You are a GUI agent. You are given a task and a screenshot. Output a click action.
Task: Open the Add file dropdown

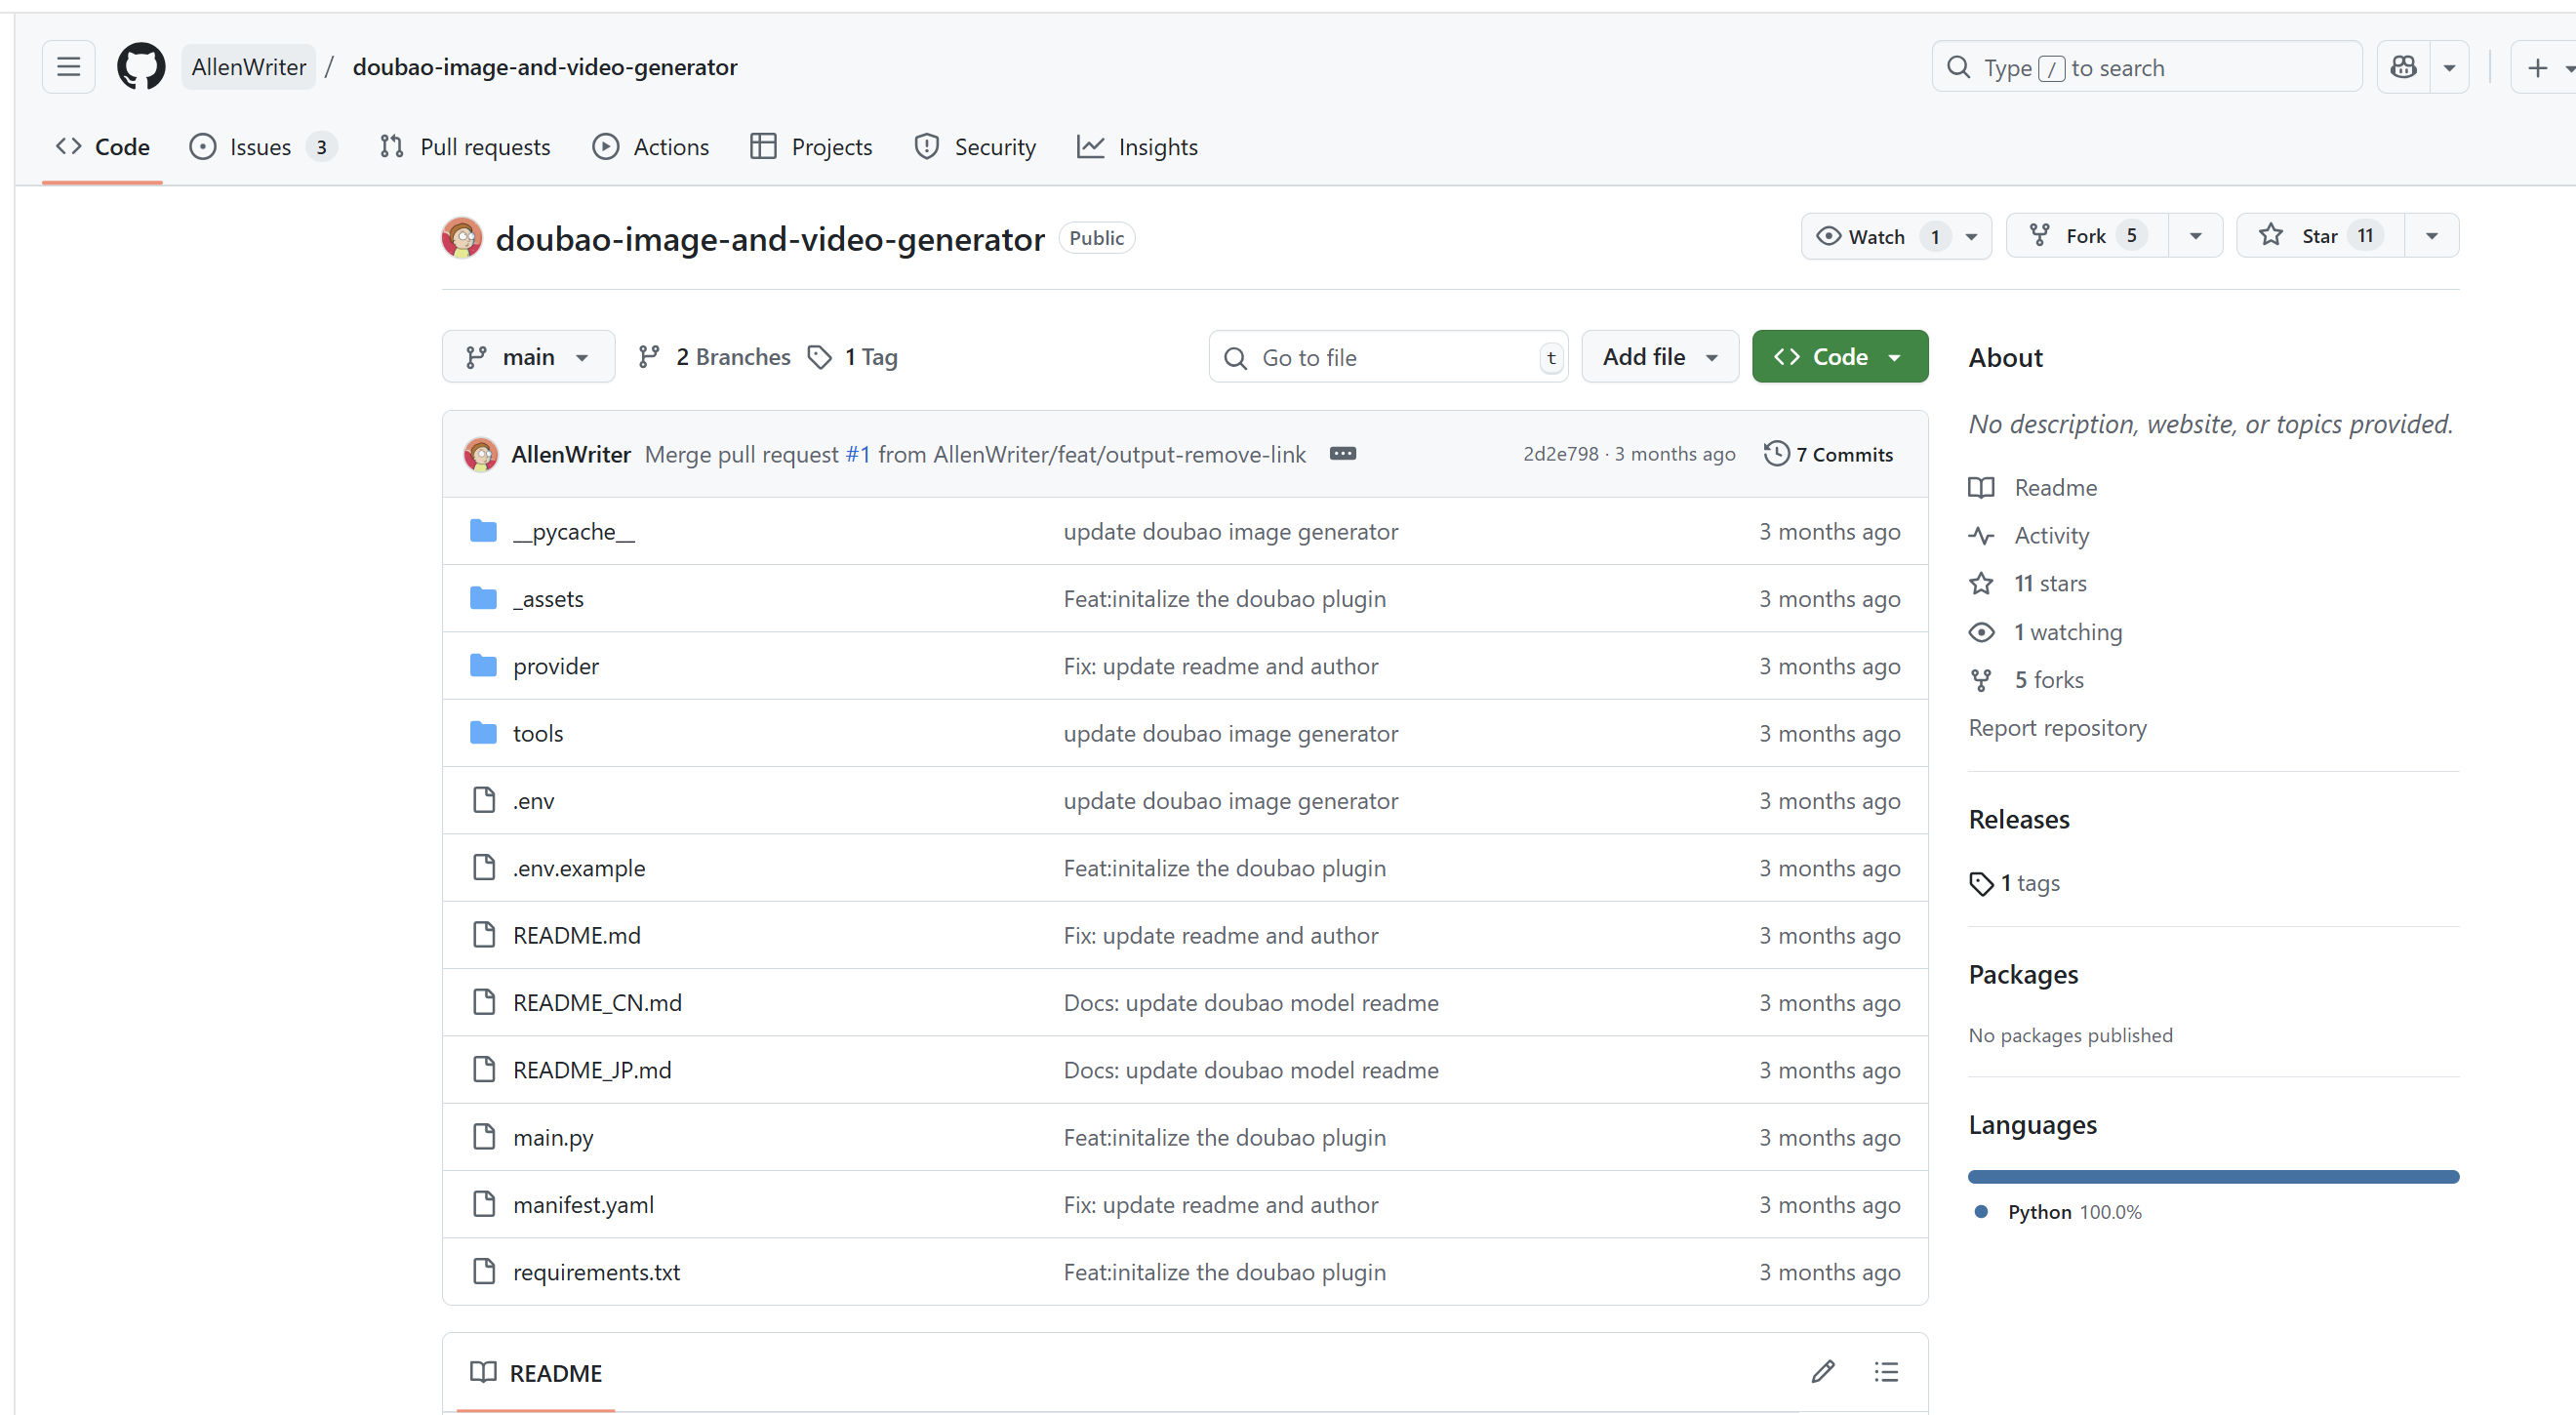[x=1660, y=357]
